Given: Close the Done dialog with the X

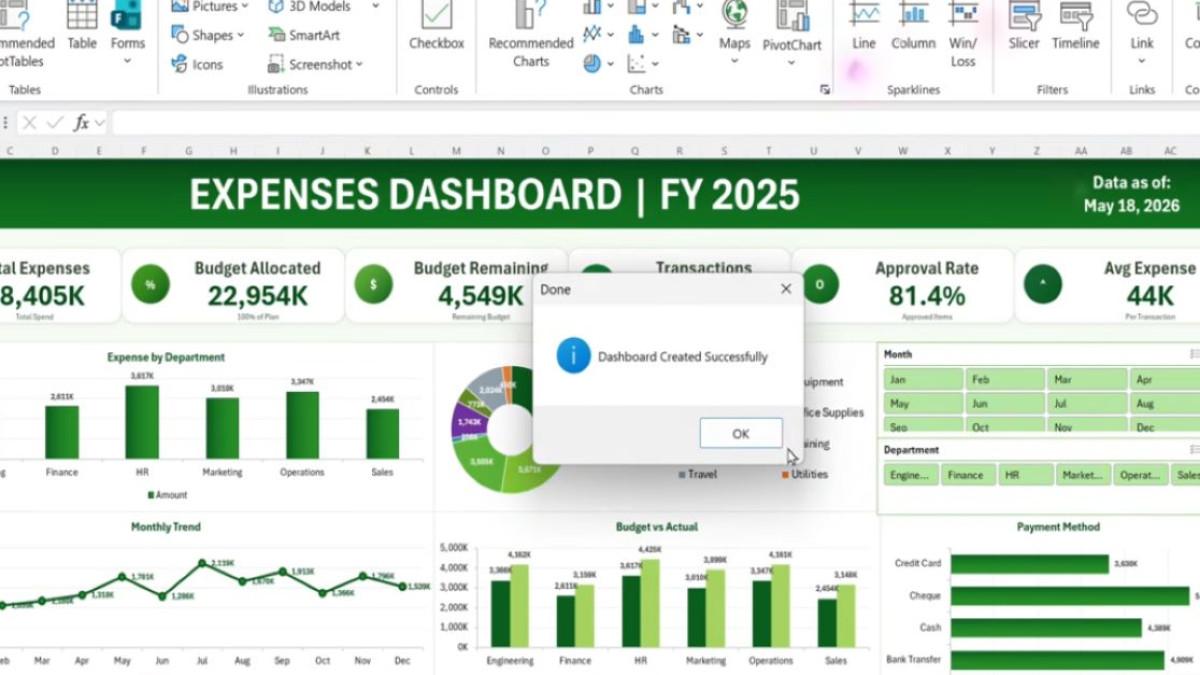Looking at the screenshot, I should pyautogui.click(x=786, y=289).
